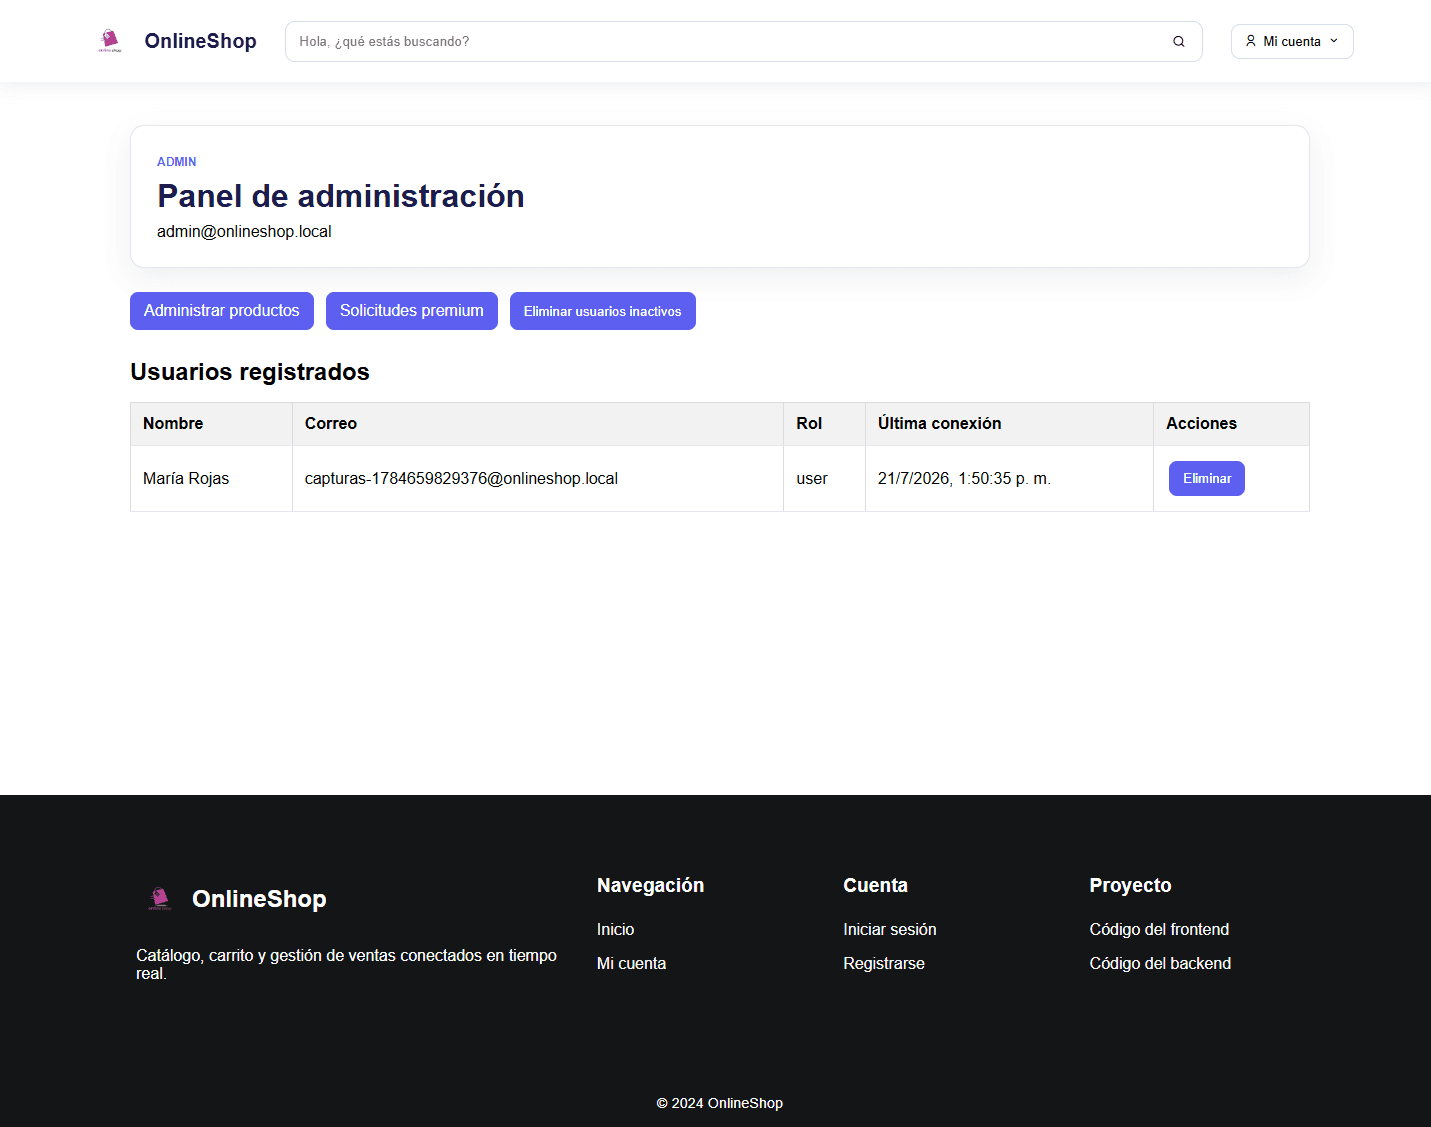The image size is (1431, 1127).
Task: Click OnlineShop footer brand name
Action: 259,899
